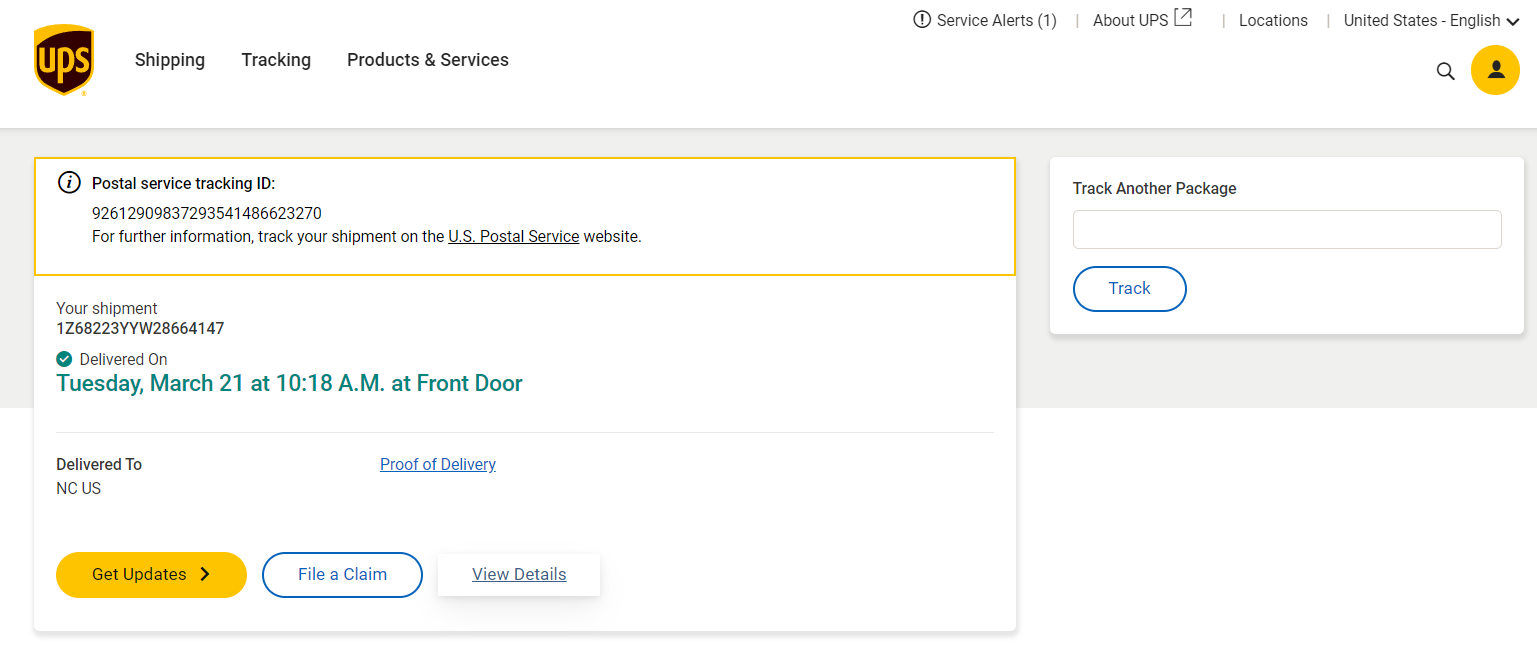Expand View Details for the shipment
Viewport: 1537px width, 647px height.
[519, 574]
